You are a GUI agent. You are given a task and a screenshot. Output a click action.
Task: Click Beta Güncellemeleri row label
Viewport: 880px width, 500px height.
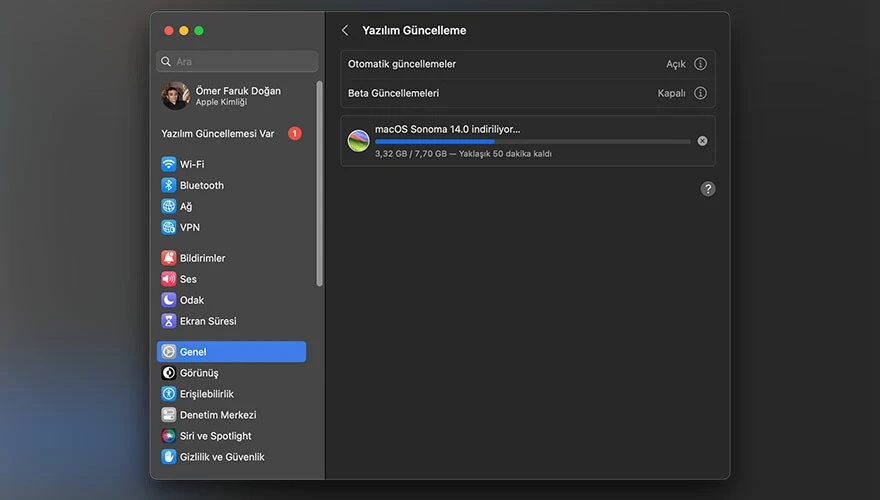393,93
